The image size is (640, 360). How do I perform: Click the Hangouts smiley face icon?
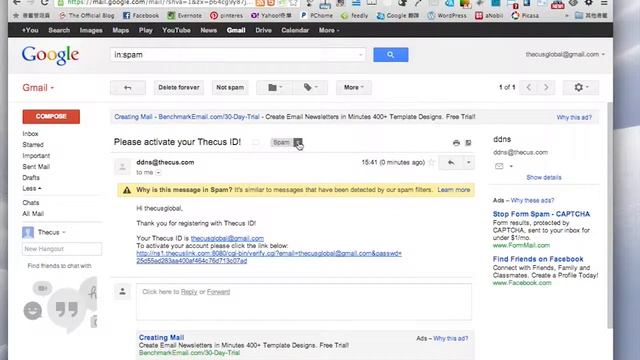33,311
